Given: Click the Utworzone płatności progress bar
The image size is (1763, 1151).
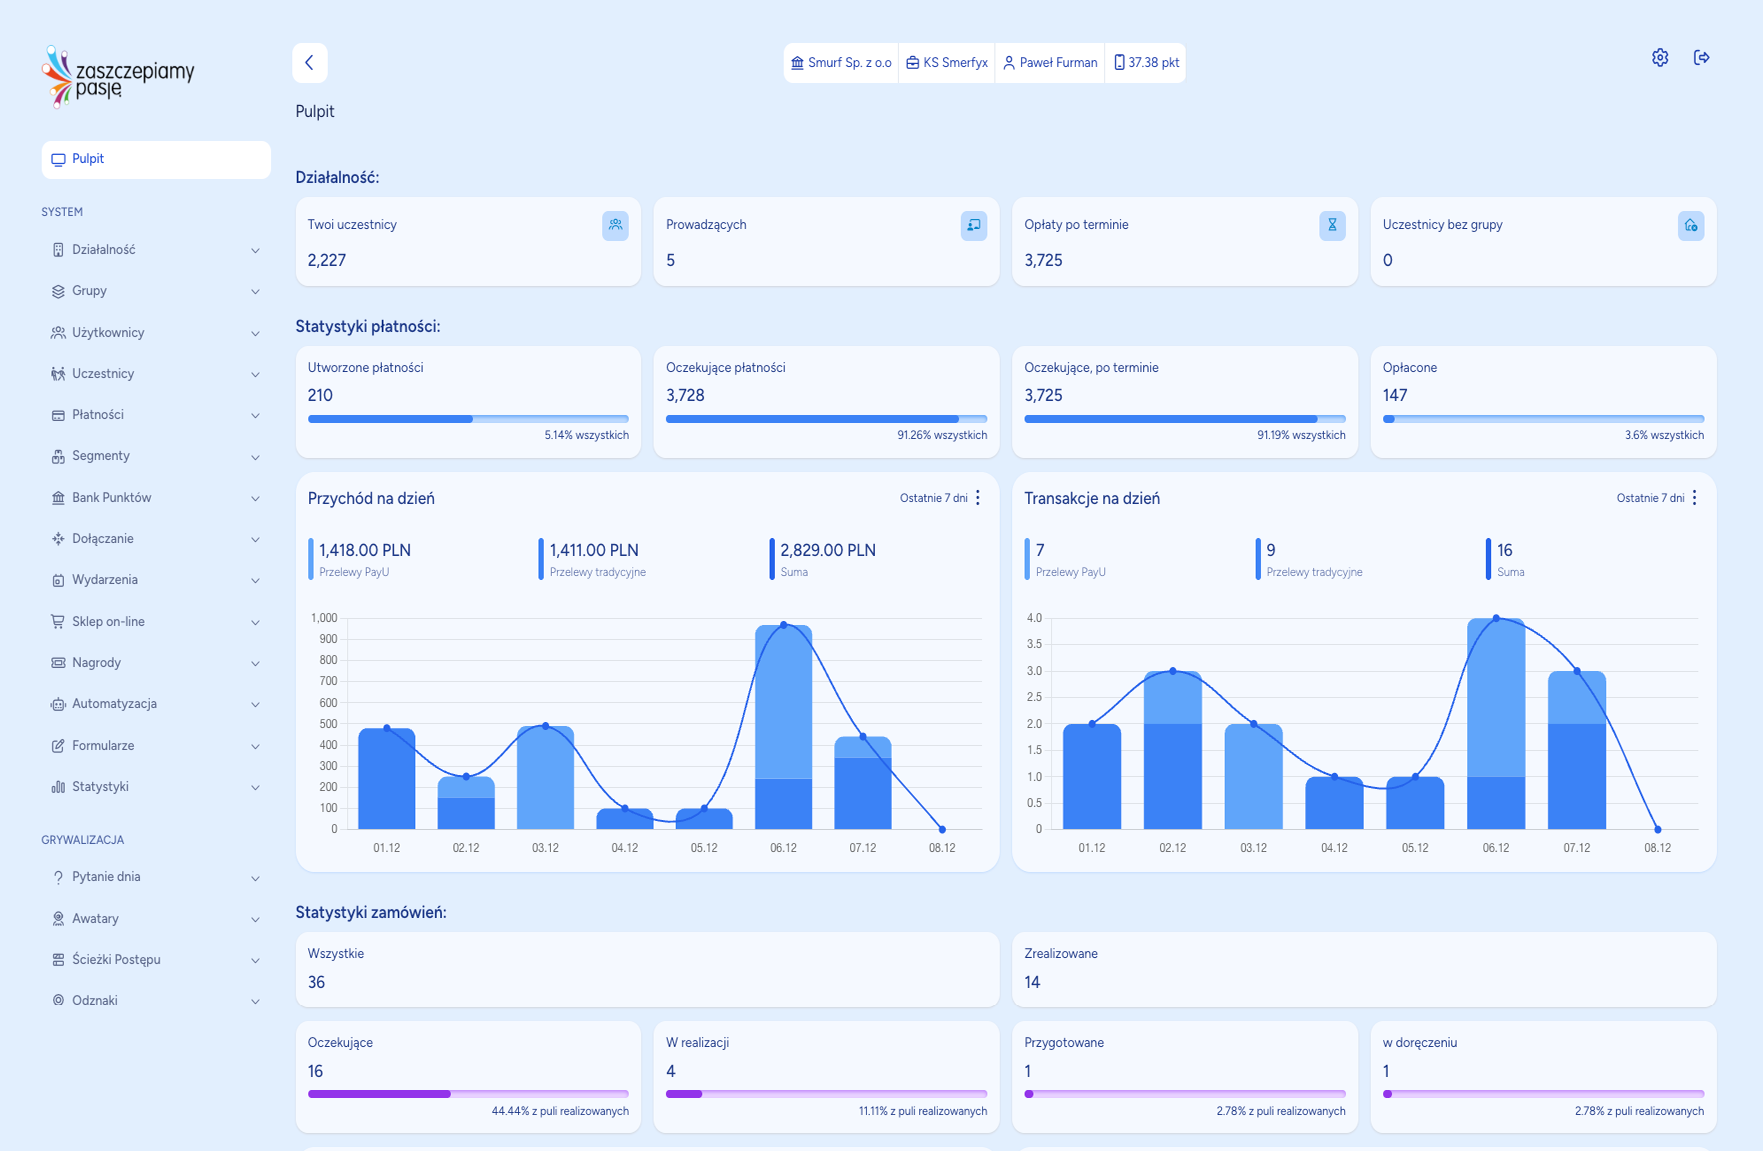Looking at the screenshot, I should coord(468,419).
